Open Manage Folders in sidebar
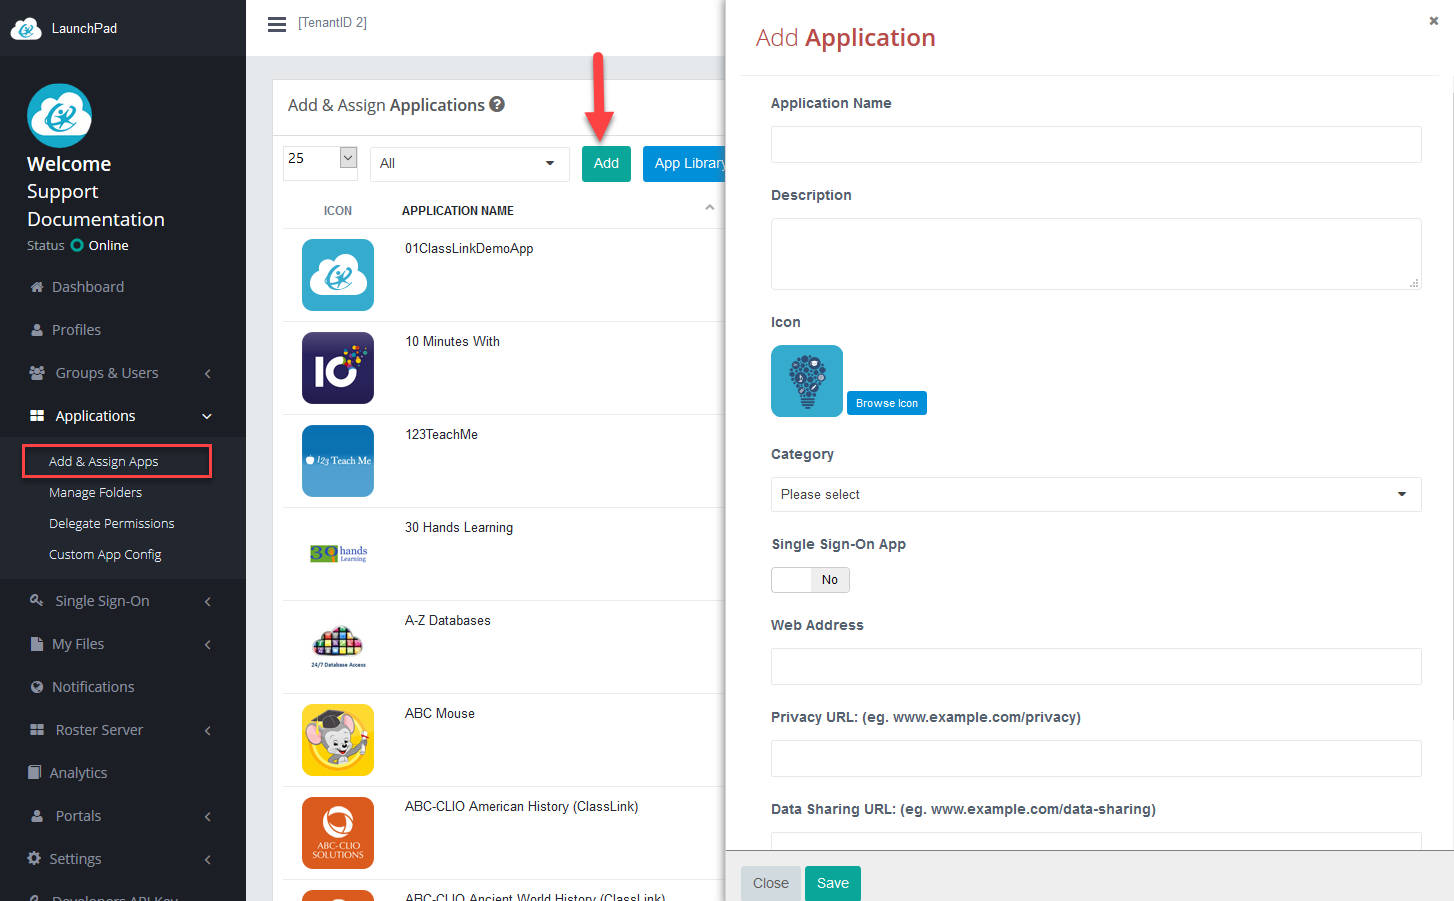The width and height of the screenshot is (1454, 901). tap(96, 493)
